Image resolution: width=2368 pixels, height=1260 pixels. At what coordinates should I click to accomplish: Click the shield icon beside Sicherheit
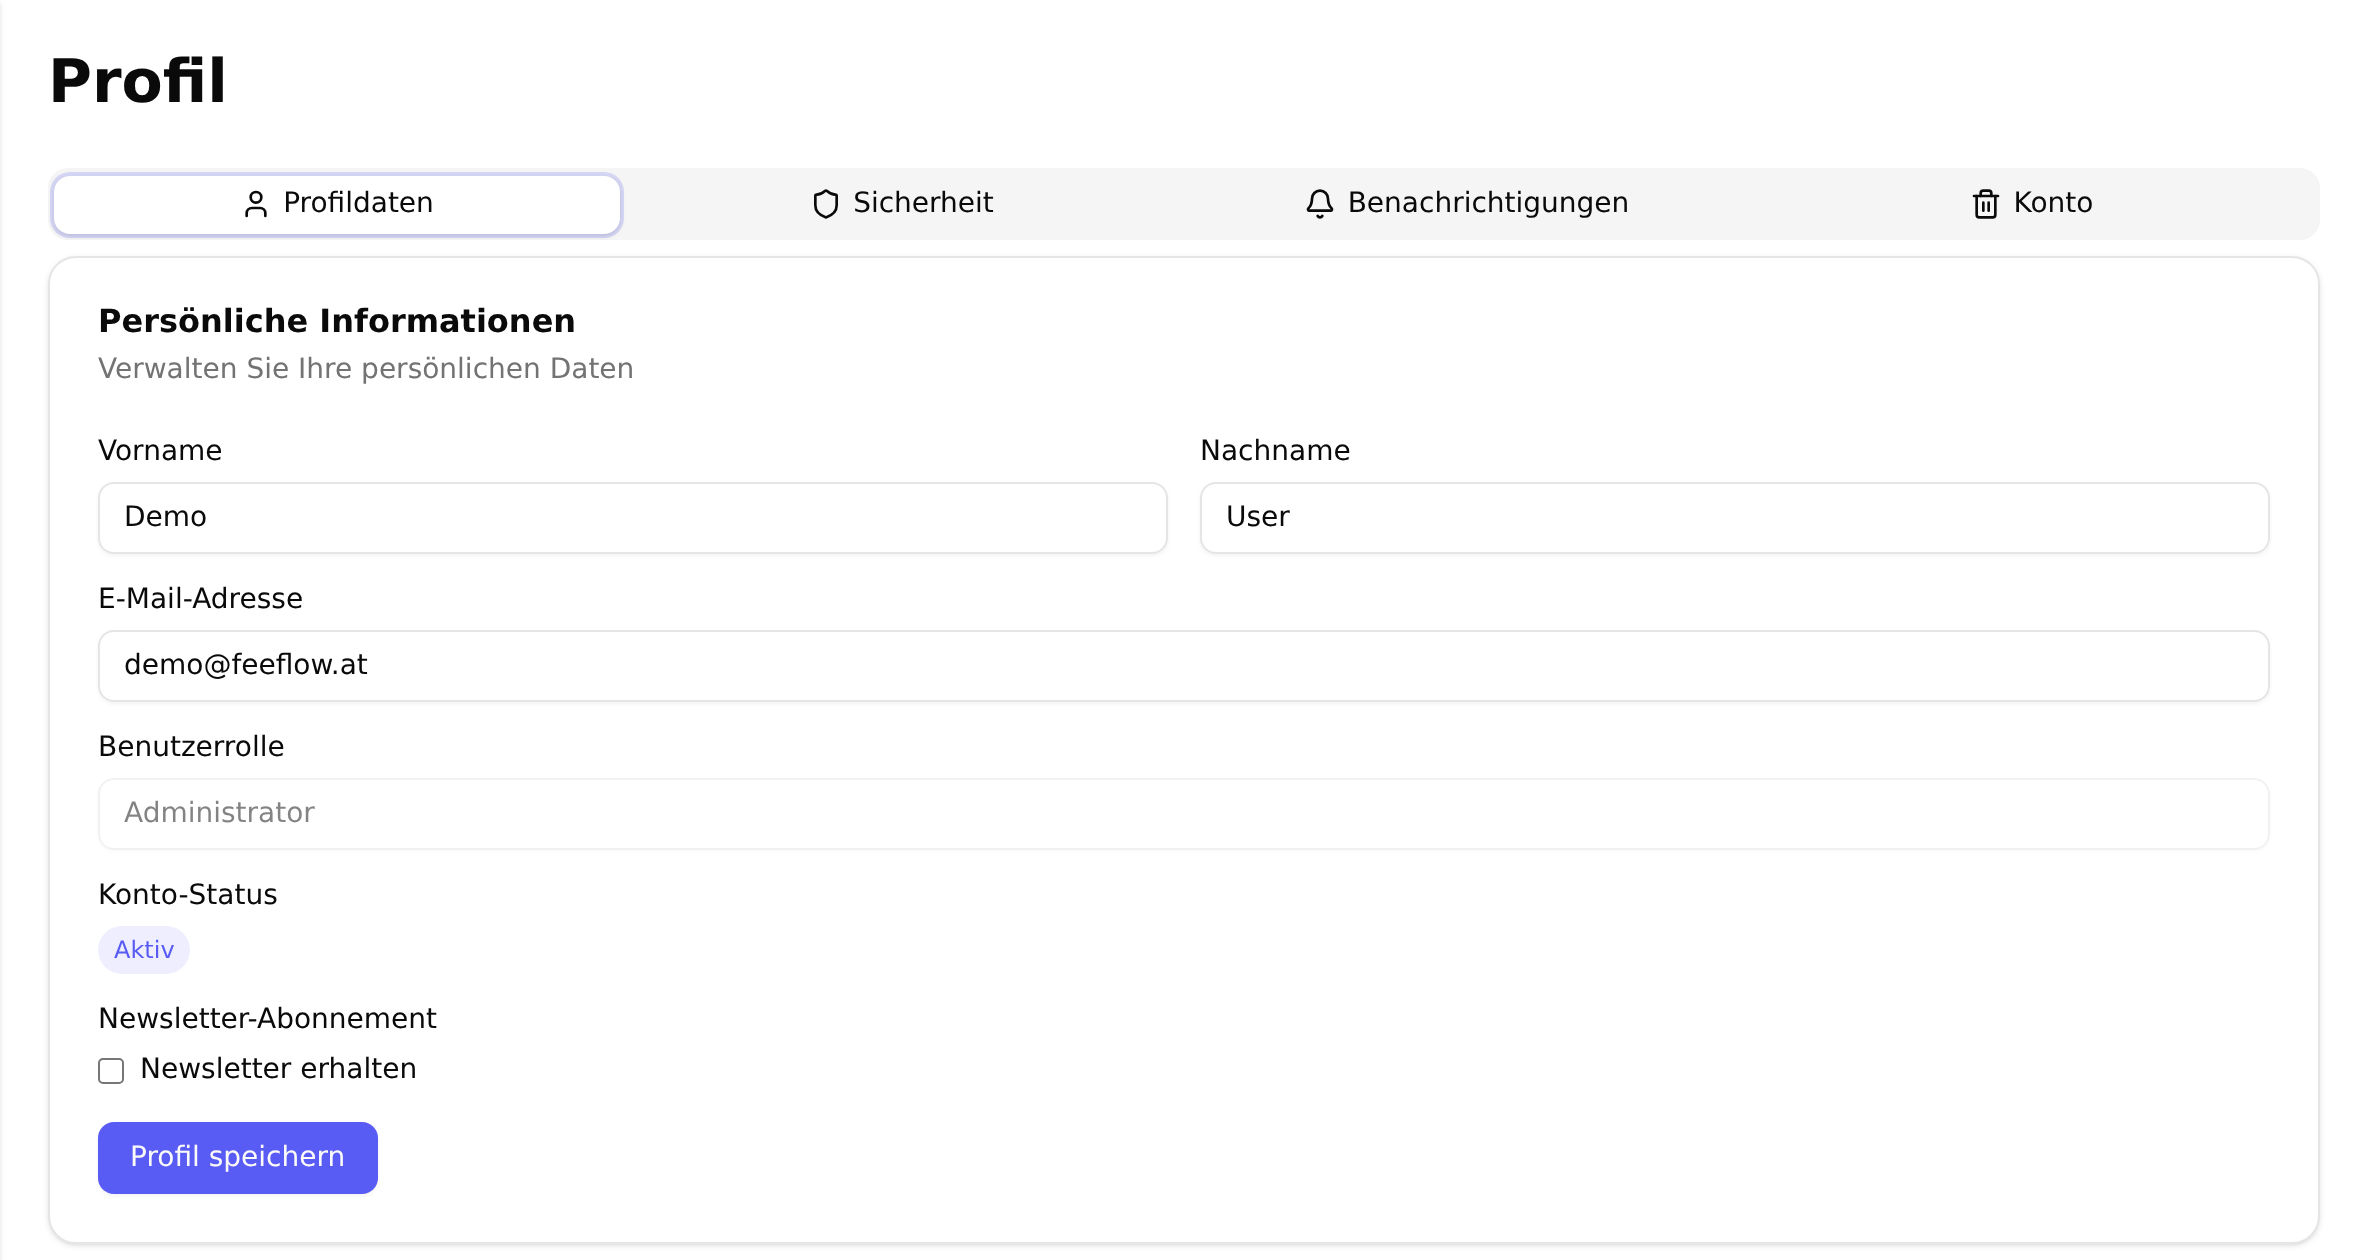pyautogui.click(x=825, y=204)
